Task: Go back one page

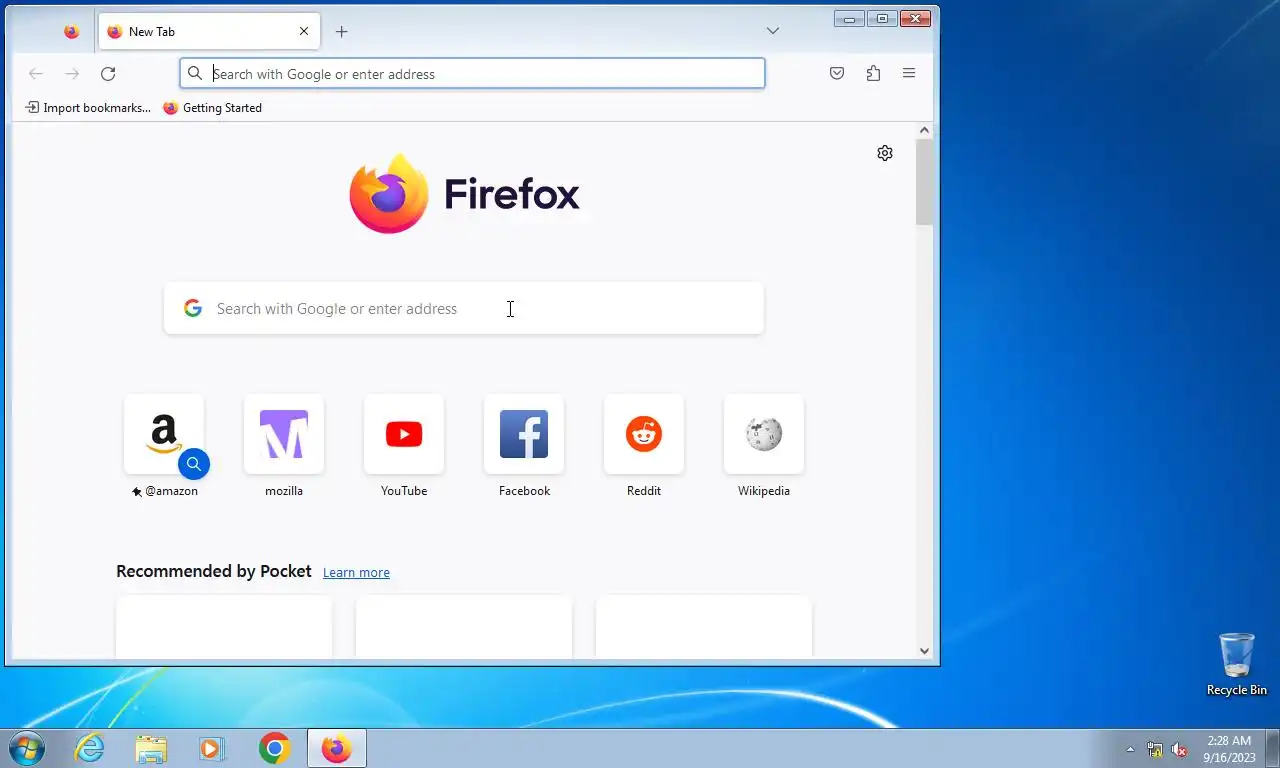Action: tap(36, 73)
